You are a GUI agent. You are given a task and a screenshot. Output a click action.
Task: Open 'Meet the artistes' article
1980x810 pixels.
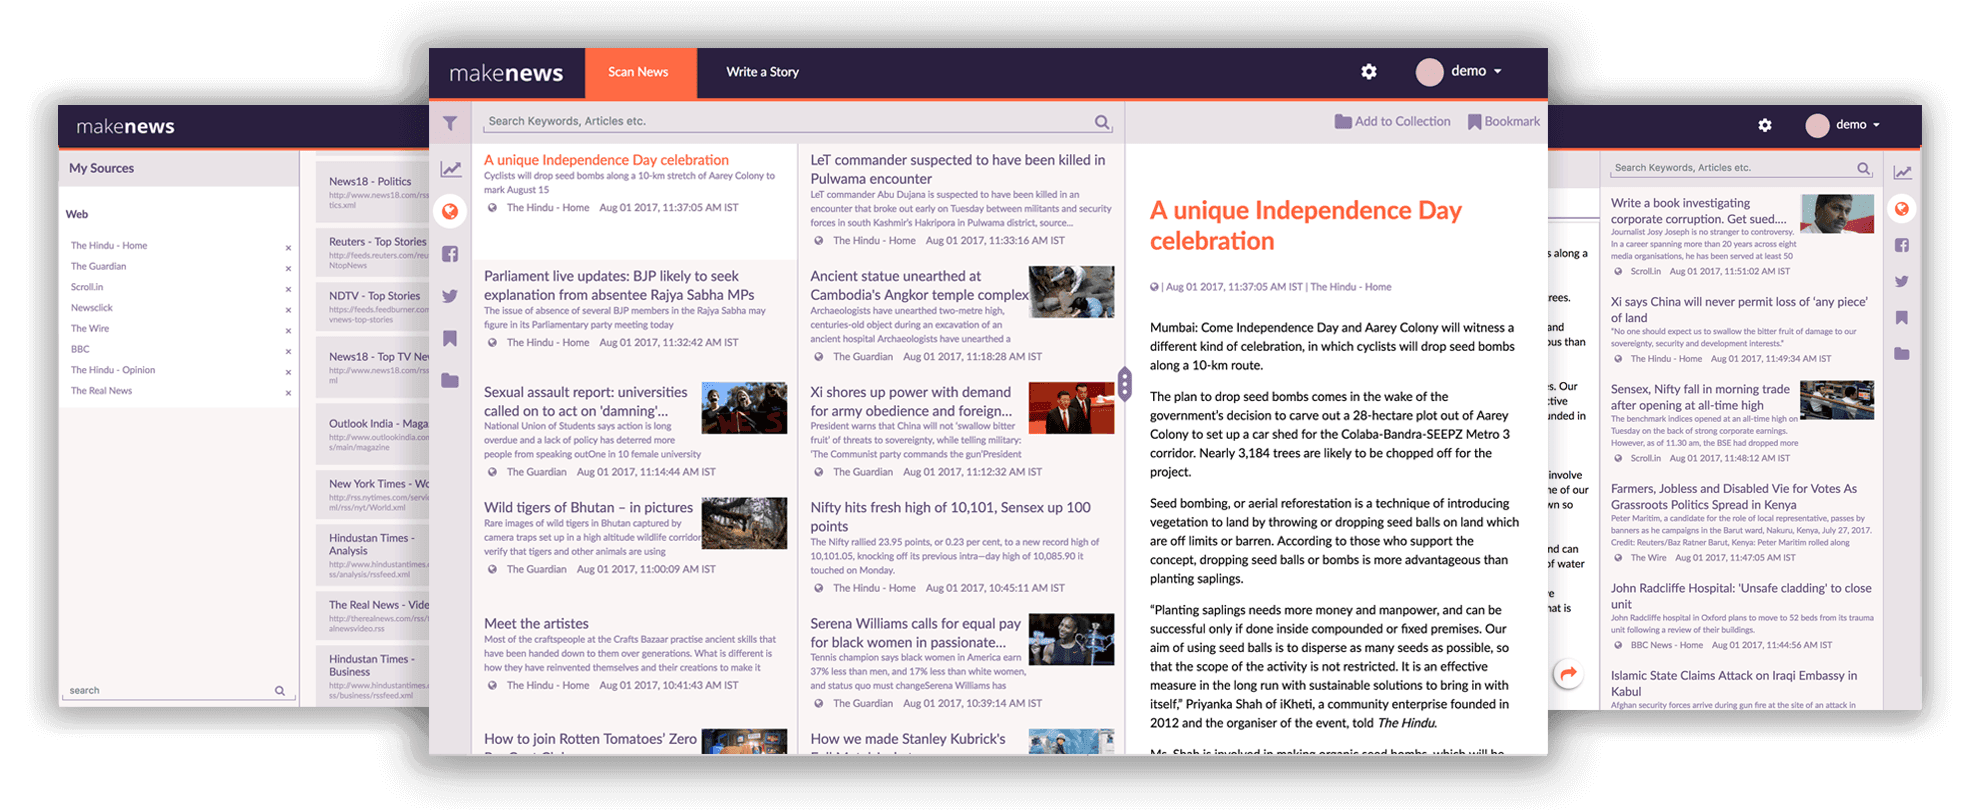[x=536, y=623]
